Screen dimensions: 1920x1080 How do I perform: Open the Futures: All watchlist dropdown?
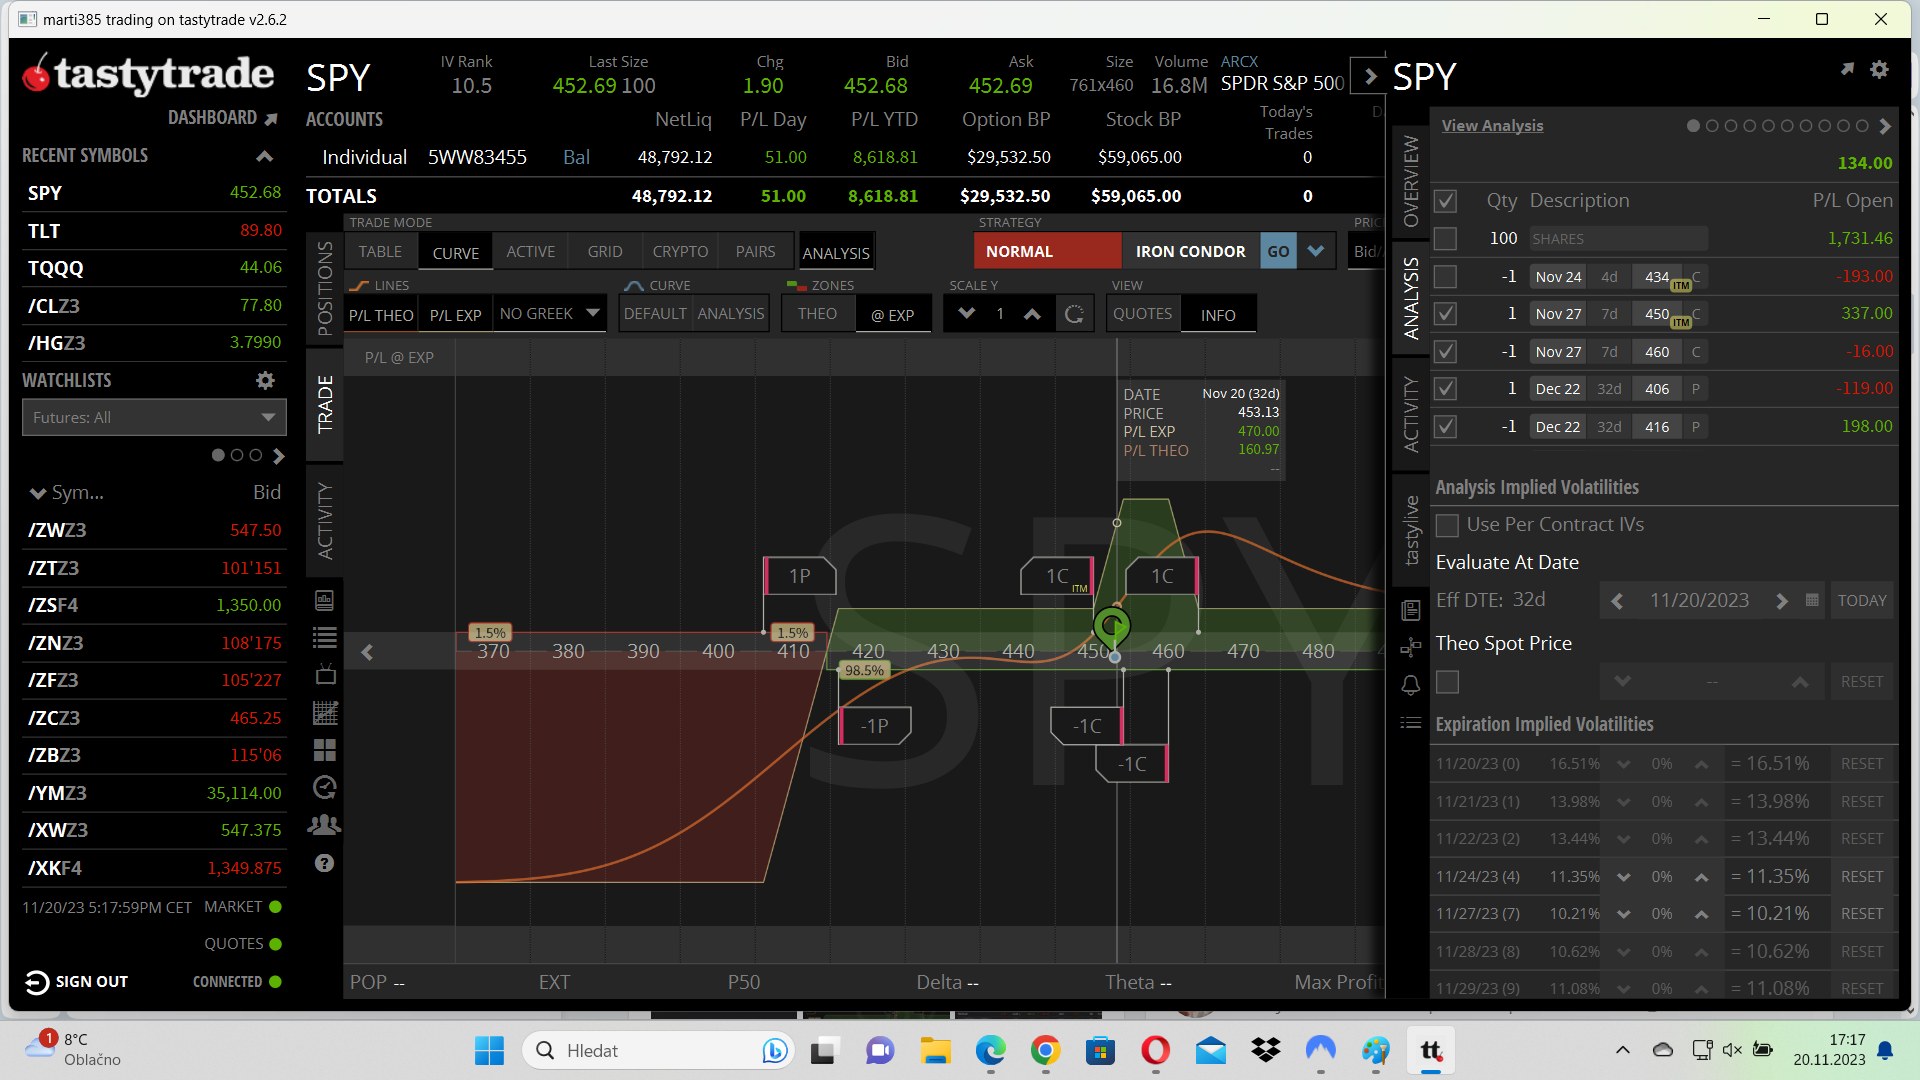pos(154,417)
